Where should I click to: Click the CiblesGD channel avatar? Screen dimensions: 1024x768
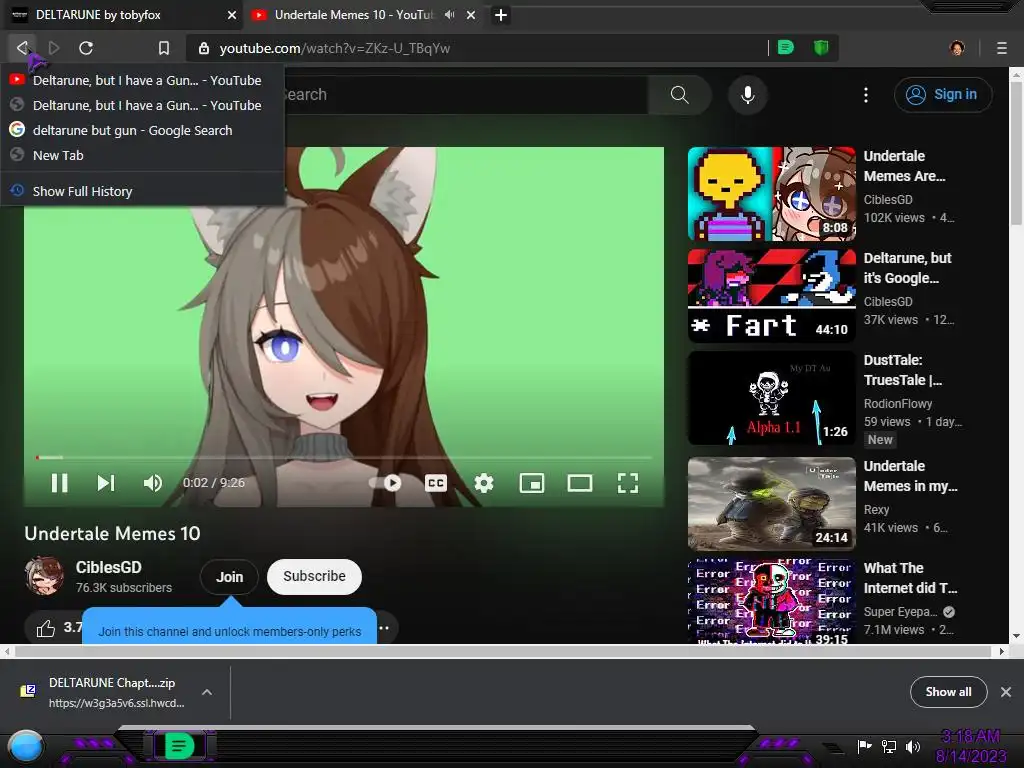(x=44, y=575)
